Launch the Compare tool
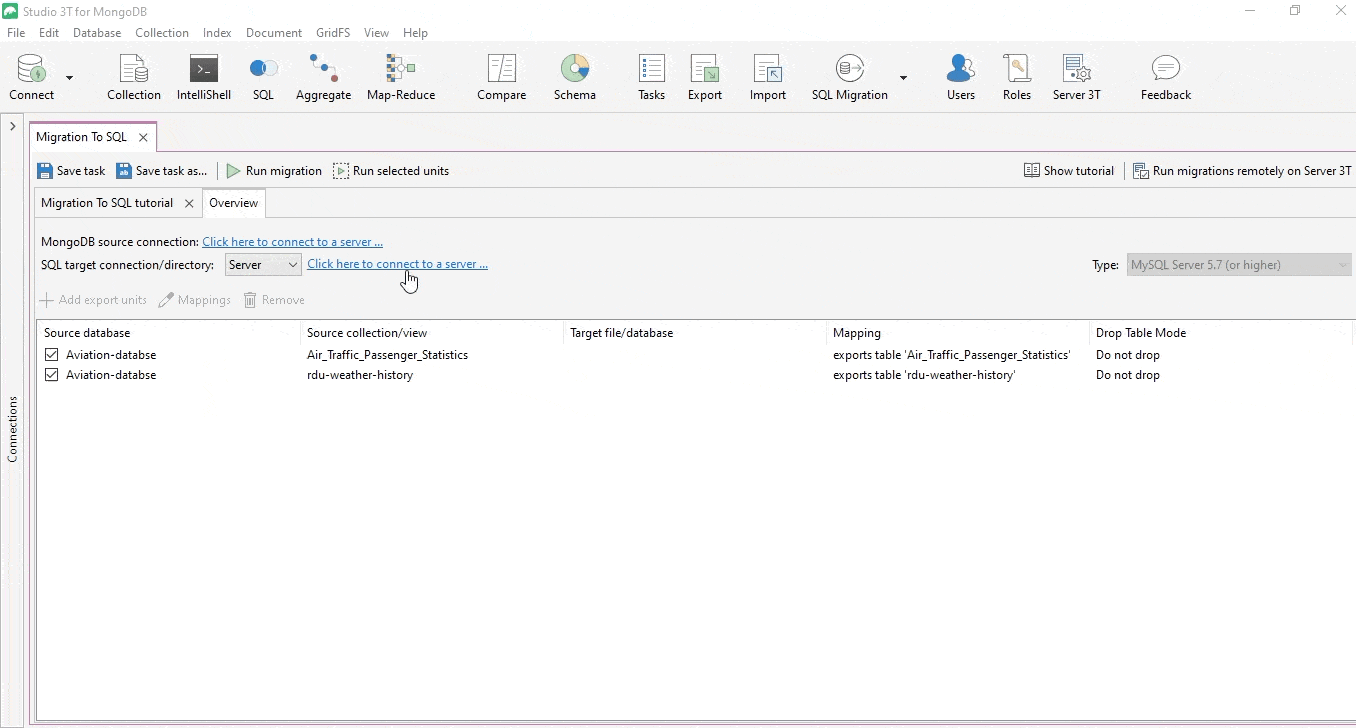The width and height of the screenshot is (1356, 728). point(501,77)
